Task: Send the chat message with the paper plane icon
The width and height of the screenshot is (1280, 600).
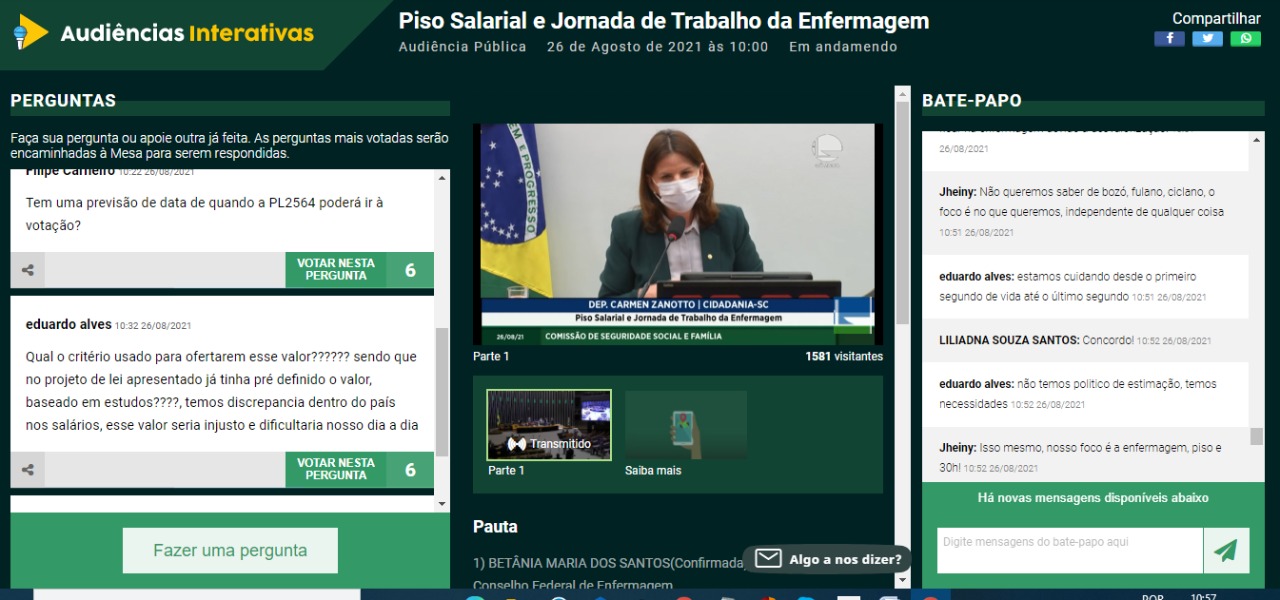Action: (1226, 550)
